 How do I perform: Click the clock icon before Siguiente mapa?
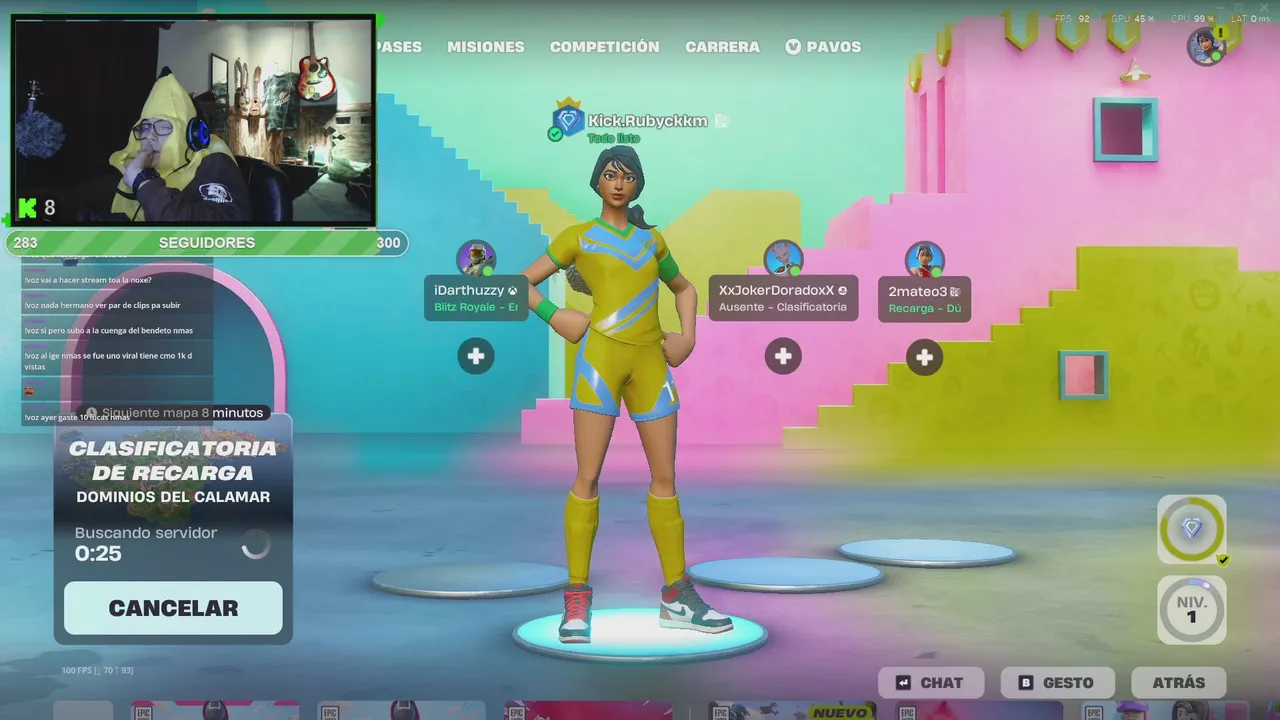(92, 413)
